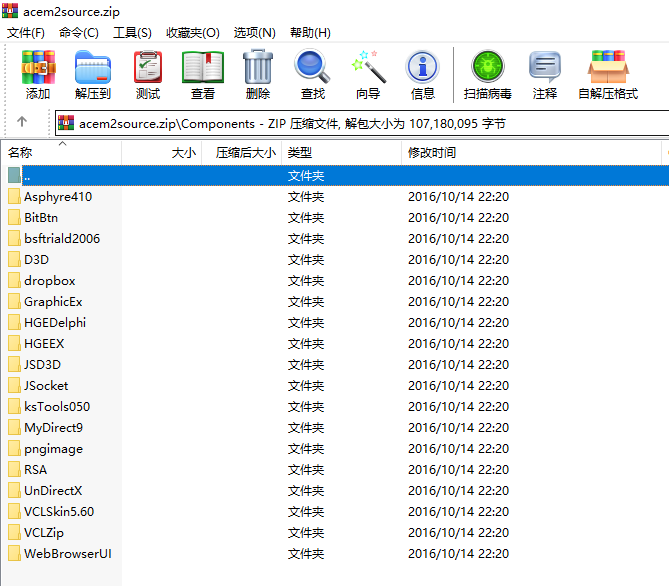This screenshot has width=669, height=586.
Task: Open the 工具(S) menu
Action: point(132,32)
